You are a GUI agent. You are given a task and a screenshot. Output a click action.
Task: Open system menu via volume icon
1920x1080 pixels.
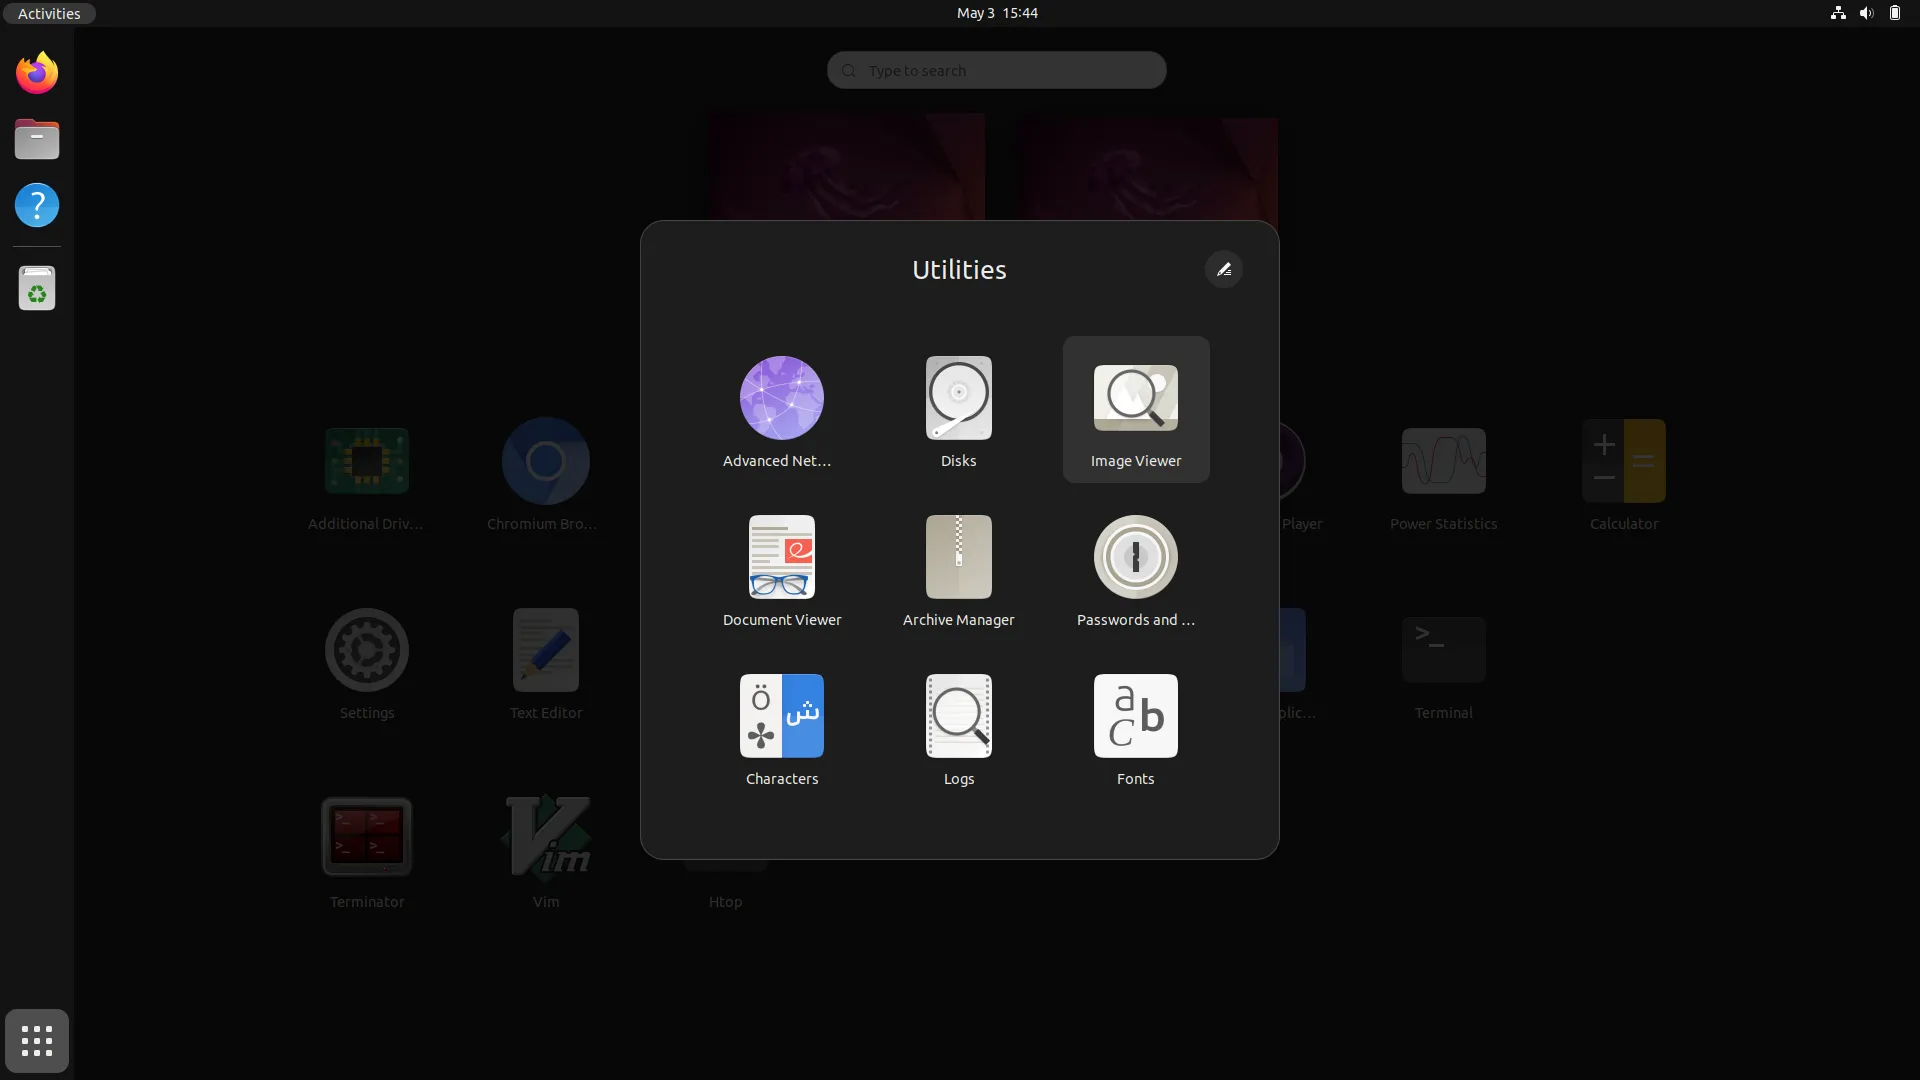tap(1866, 13)
